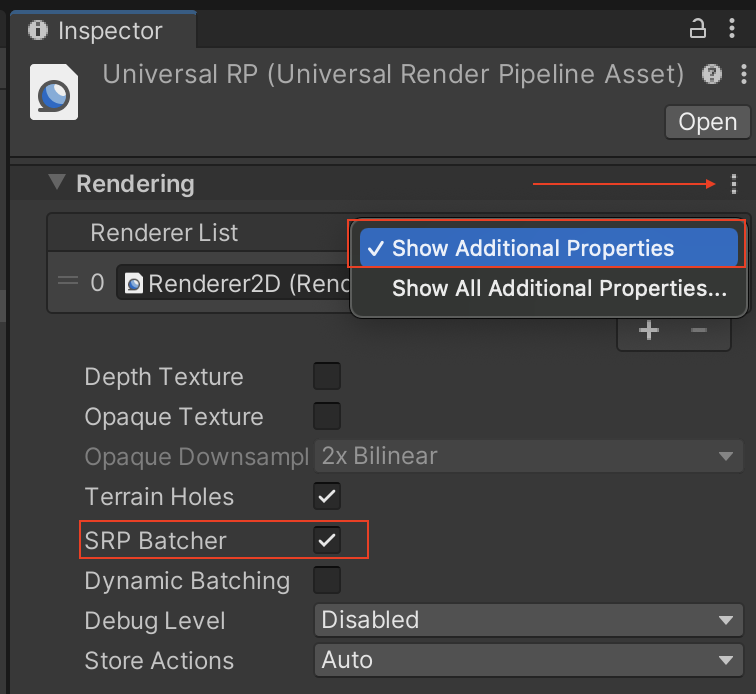Screen dimensions: 756x694
Task: Disable the SRP Batcher checkbox
Action: point(327,540)
